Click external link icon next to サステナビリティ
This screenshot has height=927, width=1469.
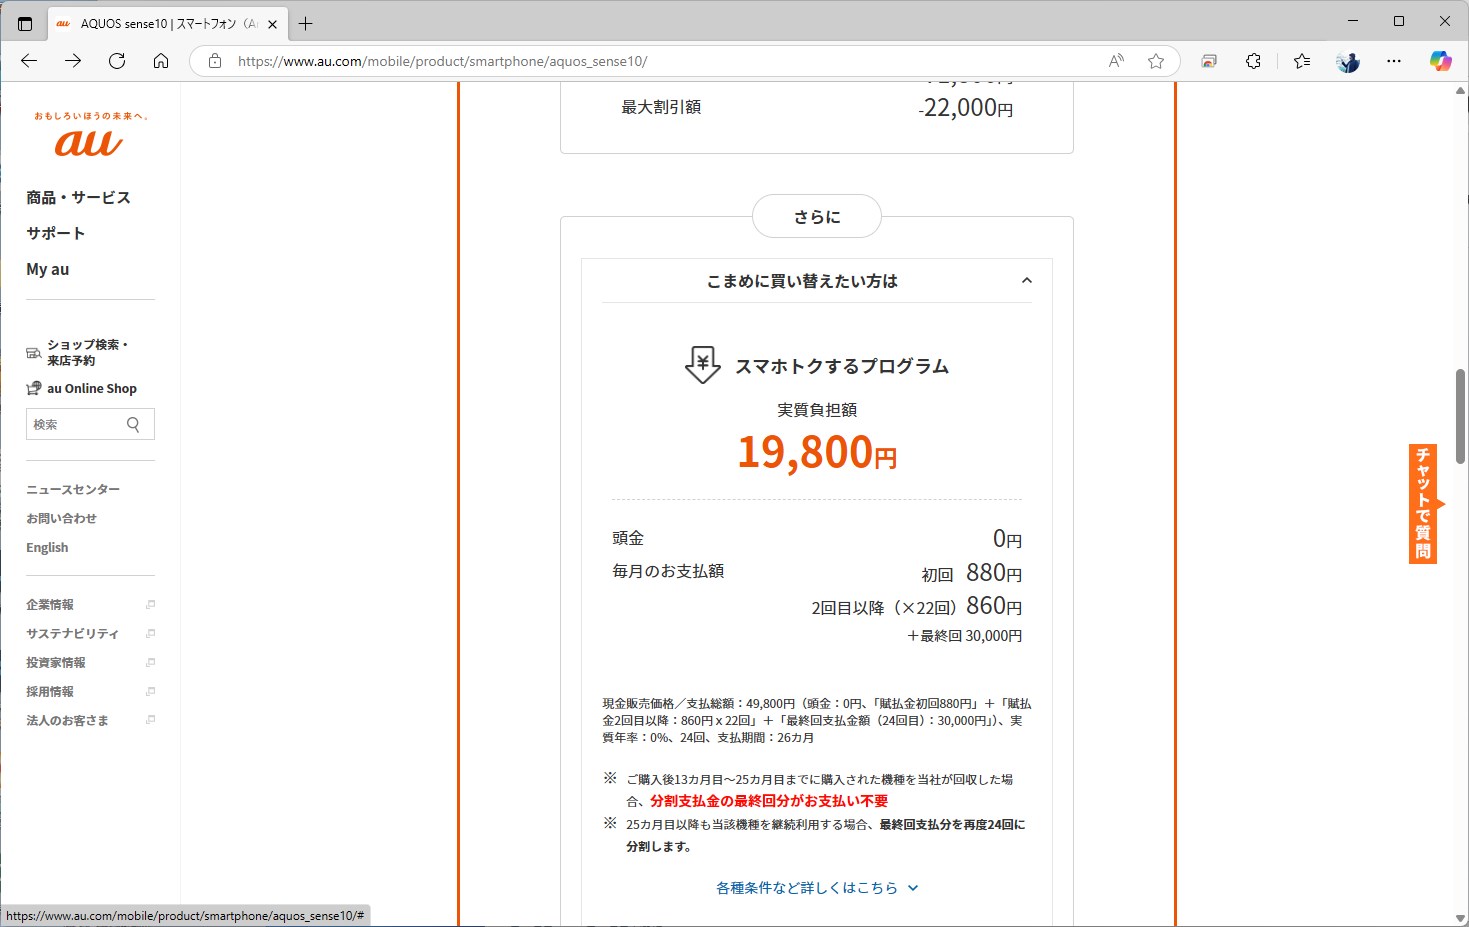tap(150, 633)
